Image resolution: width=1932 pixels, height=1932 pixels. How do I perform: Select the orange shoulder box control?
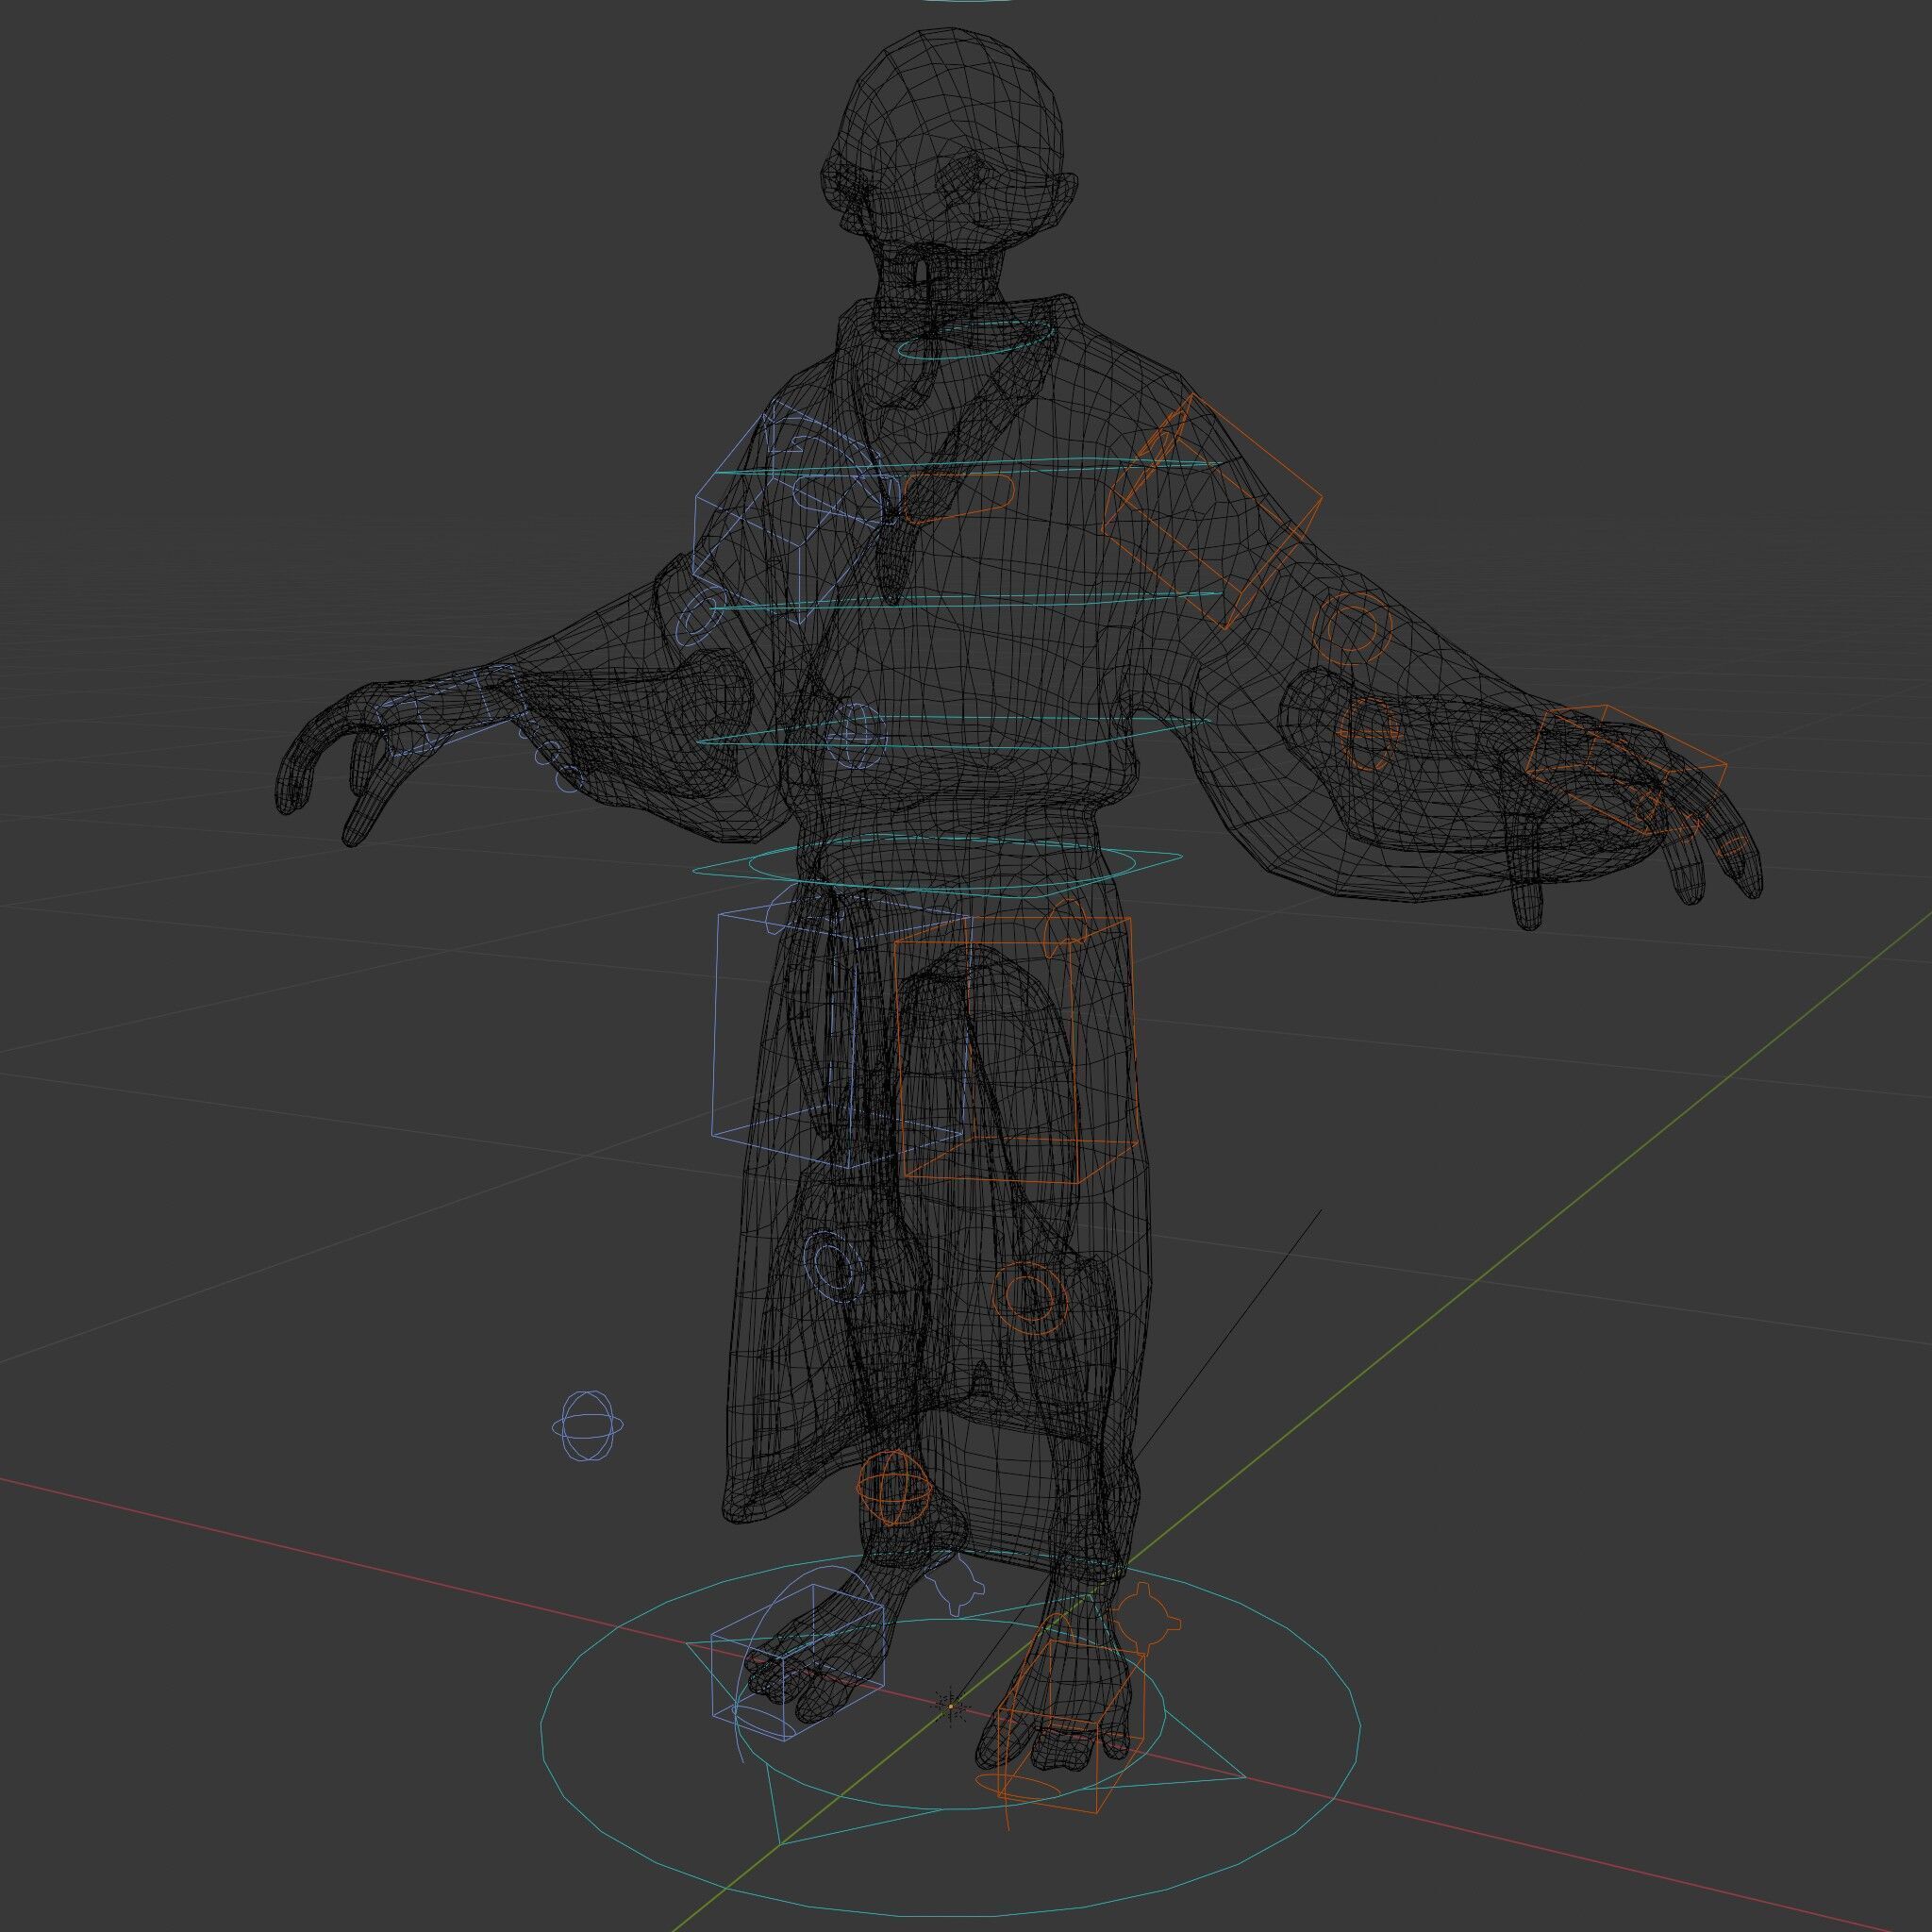[1213, 510]
